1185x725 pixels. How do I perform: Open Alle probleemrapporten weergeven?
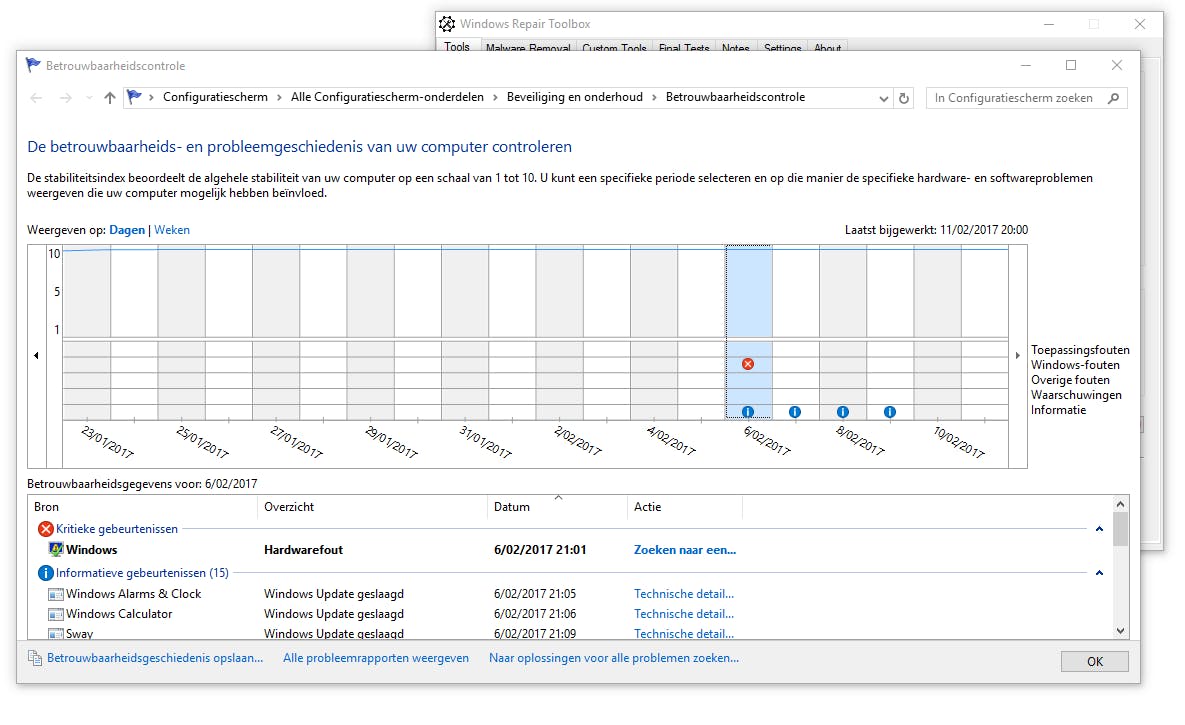tap(376, 658)
